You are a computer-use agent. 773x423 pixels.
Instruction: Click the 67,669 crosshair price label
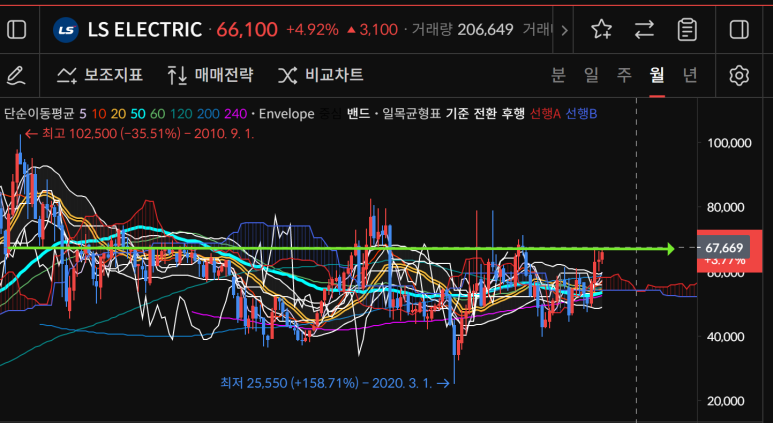point(724,248)
